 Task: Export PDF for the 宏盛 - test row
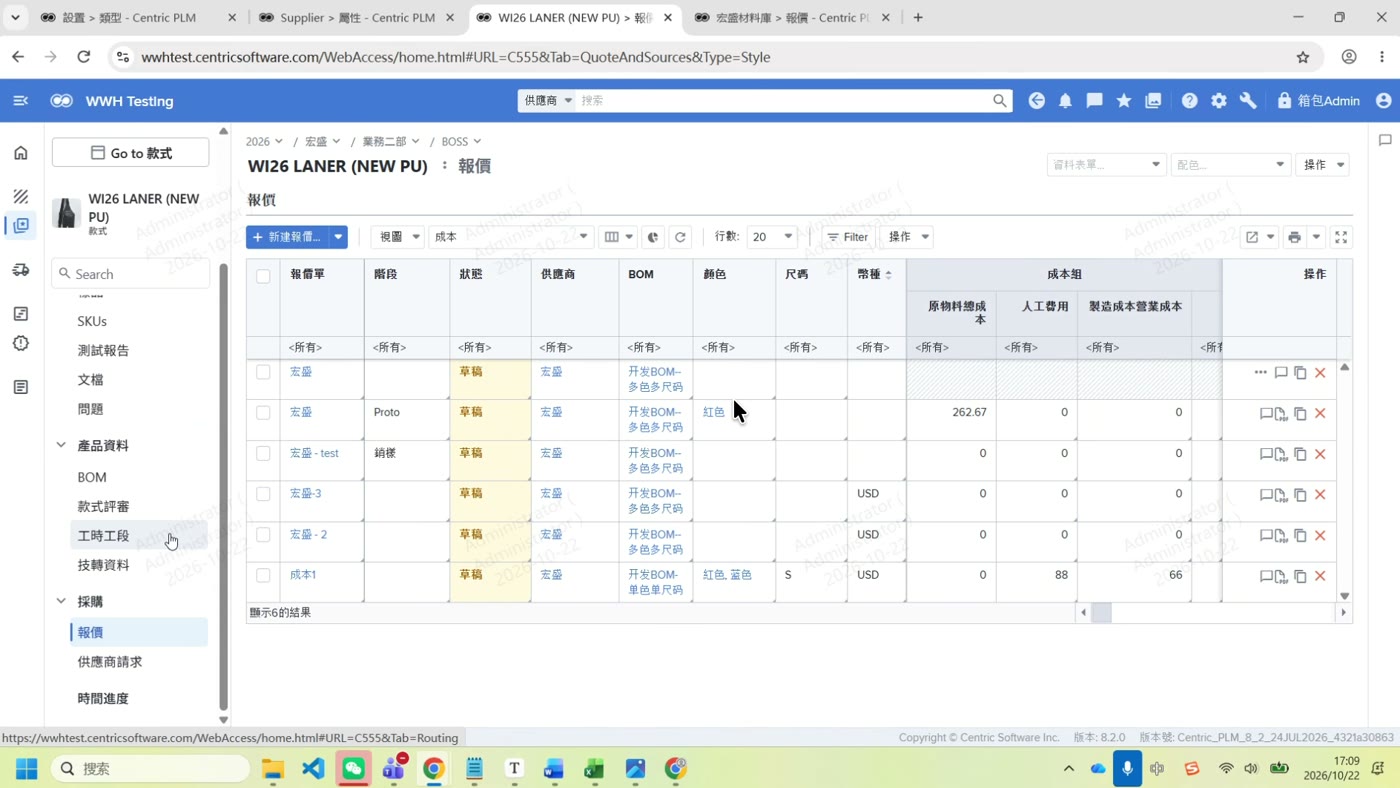pyautogui.click(x=1281, y=454)
